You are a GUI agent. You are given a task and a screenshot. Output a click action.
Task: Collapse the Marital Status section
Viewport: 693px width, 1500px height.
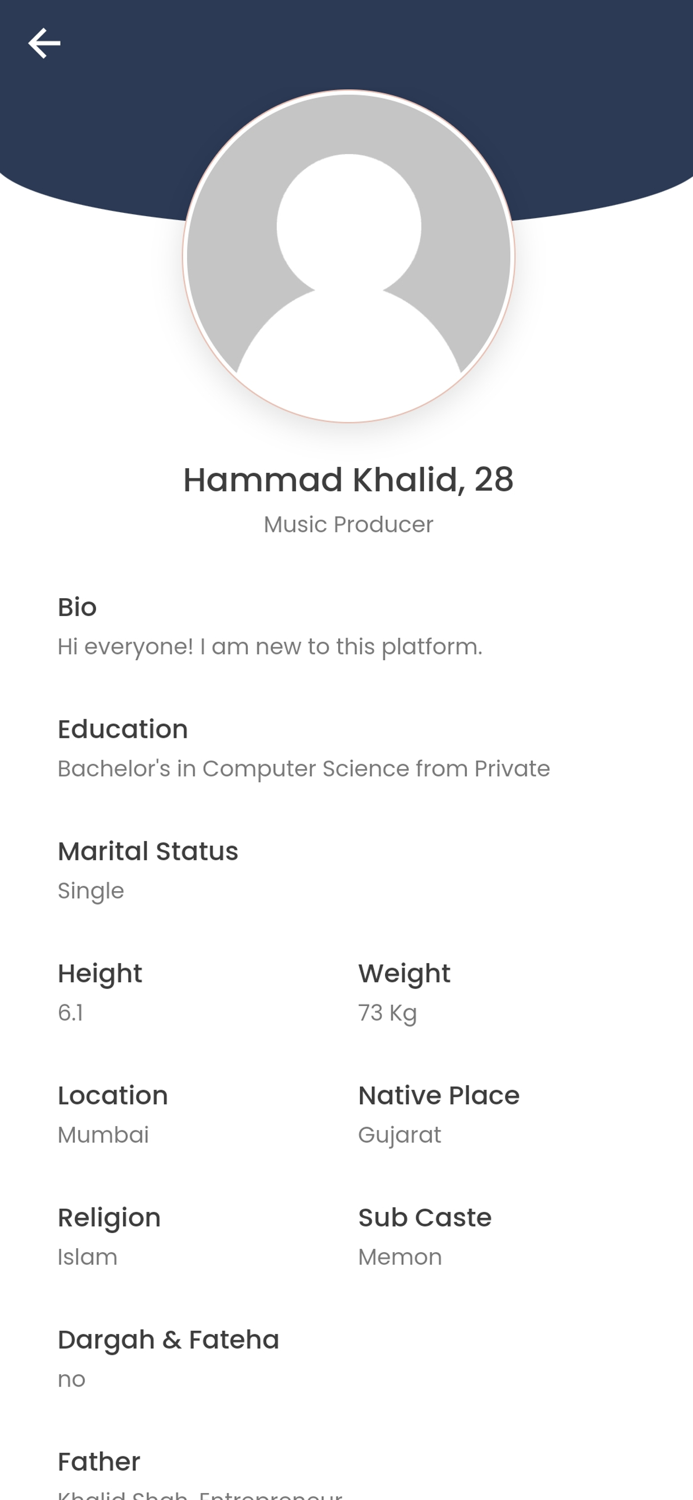point(148,851)
